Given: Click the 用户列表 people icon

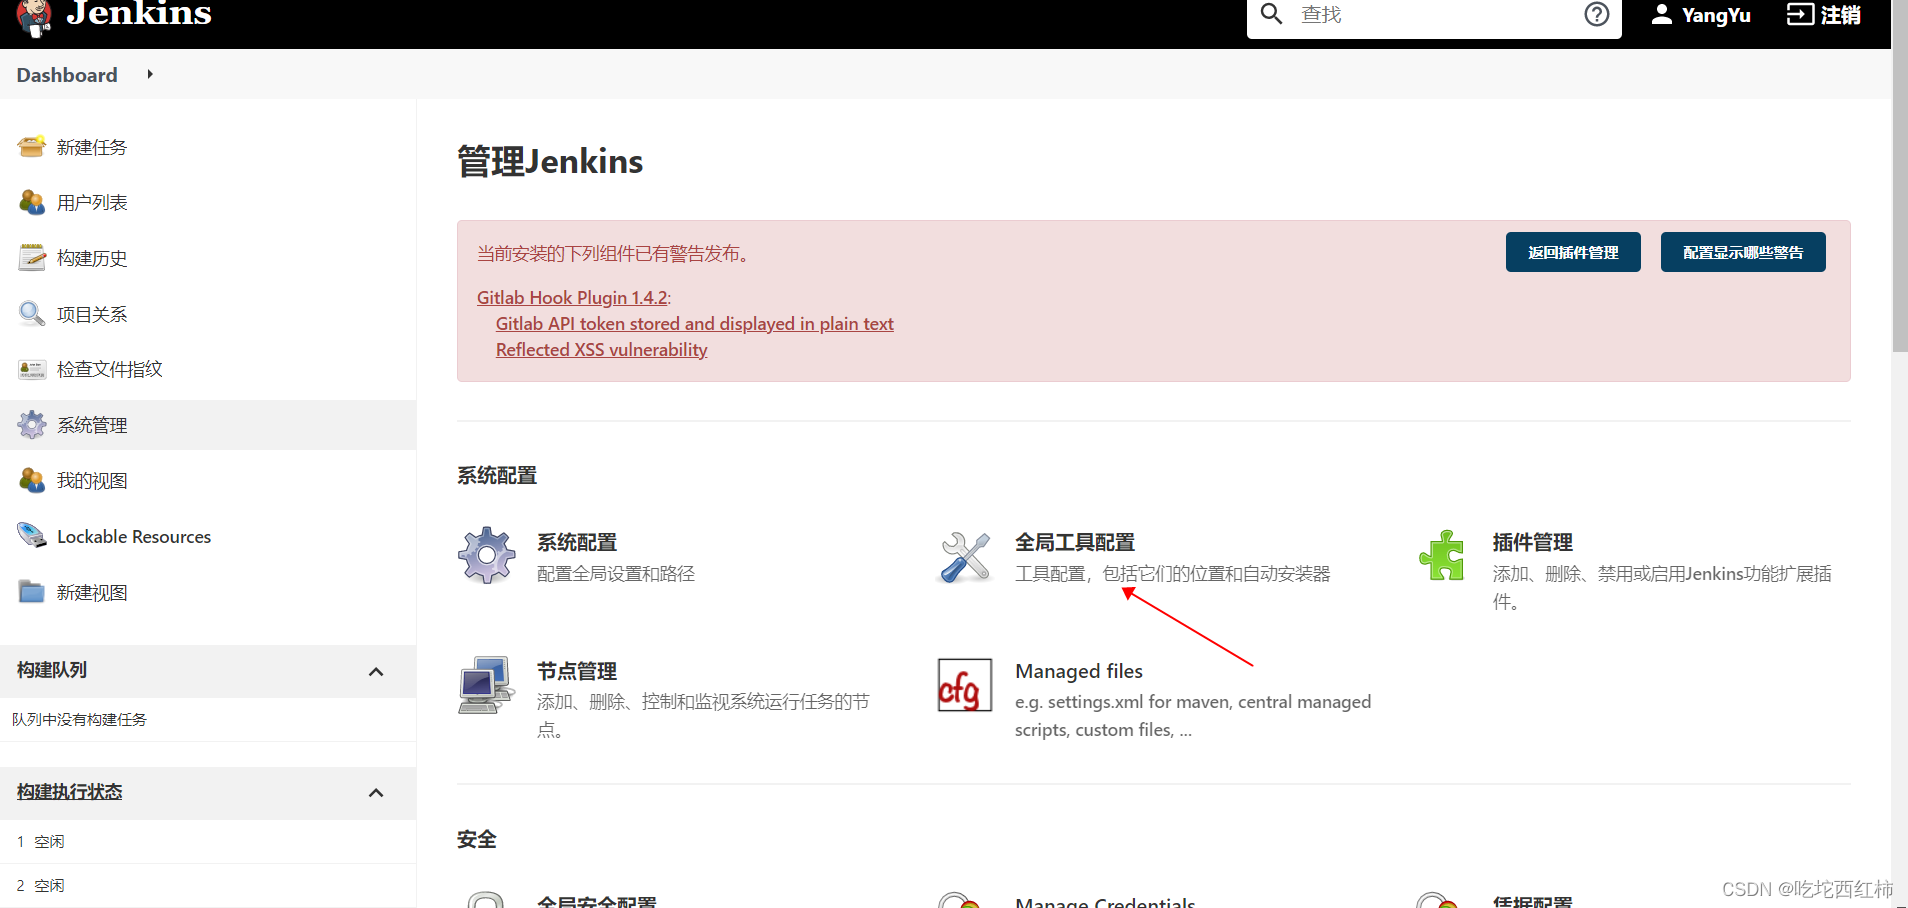Looking at the screenshot, I should tap(32, 202).
